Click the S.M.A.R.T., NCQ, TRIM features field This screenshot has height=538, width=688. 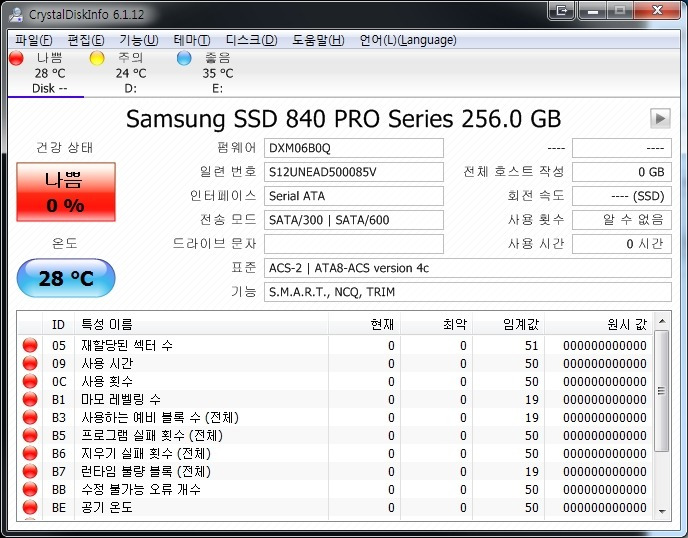468,292
